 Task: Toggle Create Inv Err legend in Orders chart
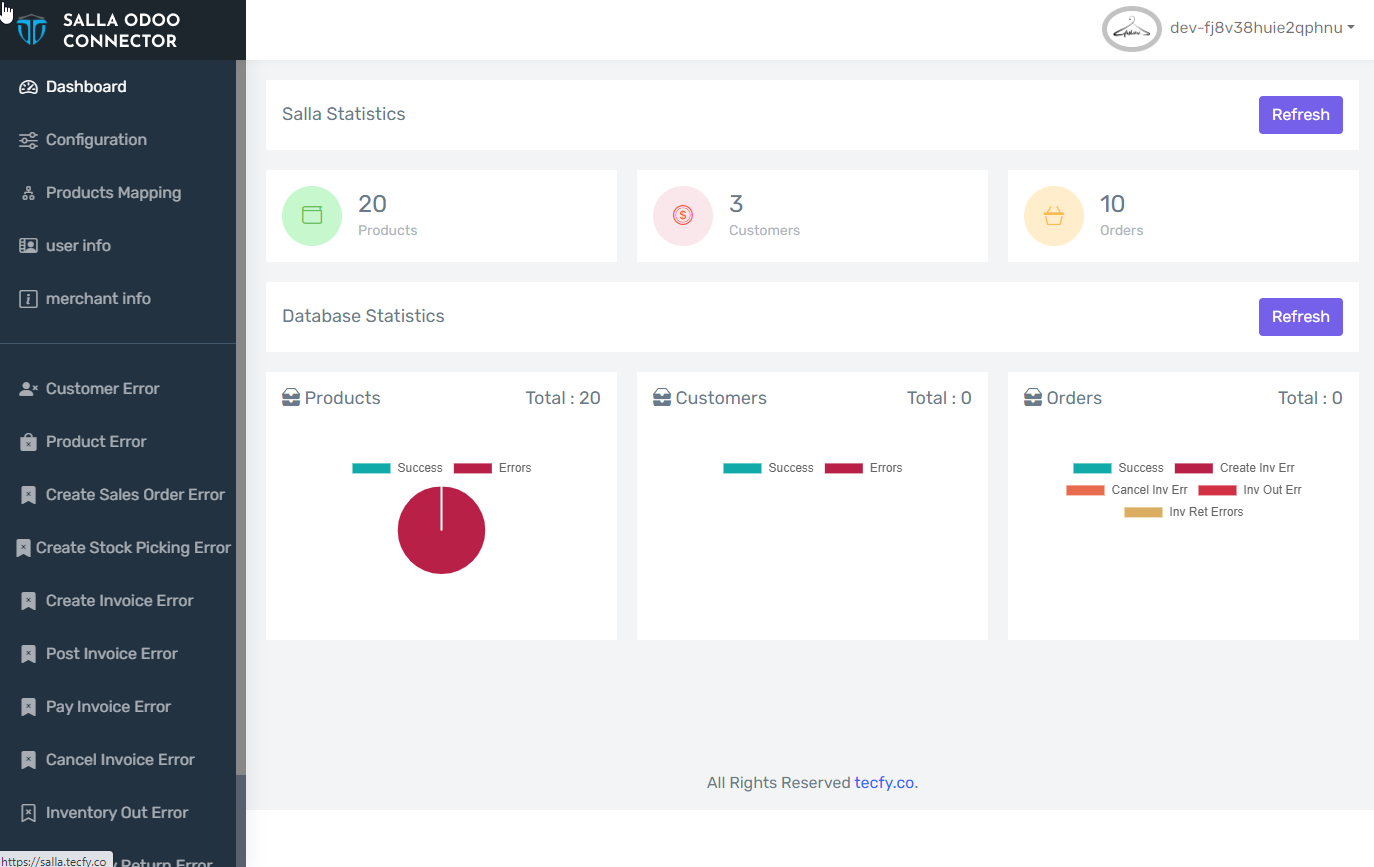point(1234,468)
